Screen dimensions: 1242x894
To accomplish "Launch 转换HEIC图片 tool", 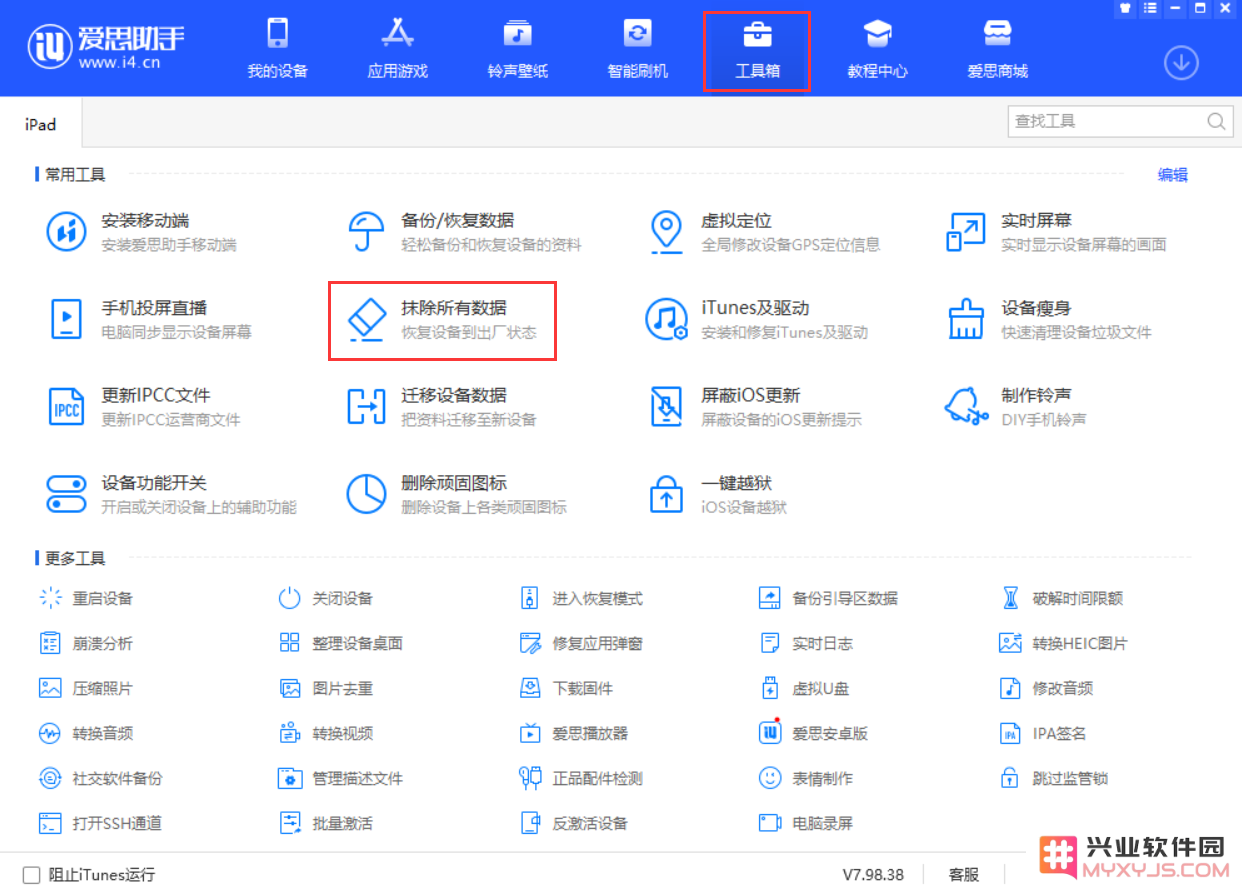I will (1063, 643).
